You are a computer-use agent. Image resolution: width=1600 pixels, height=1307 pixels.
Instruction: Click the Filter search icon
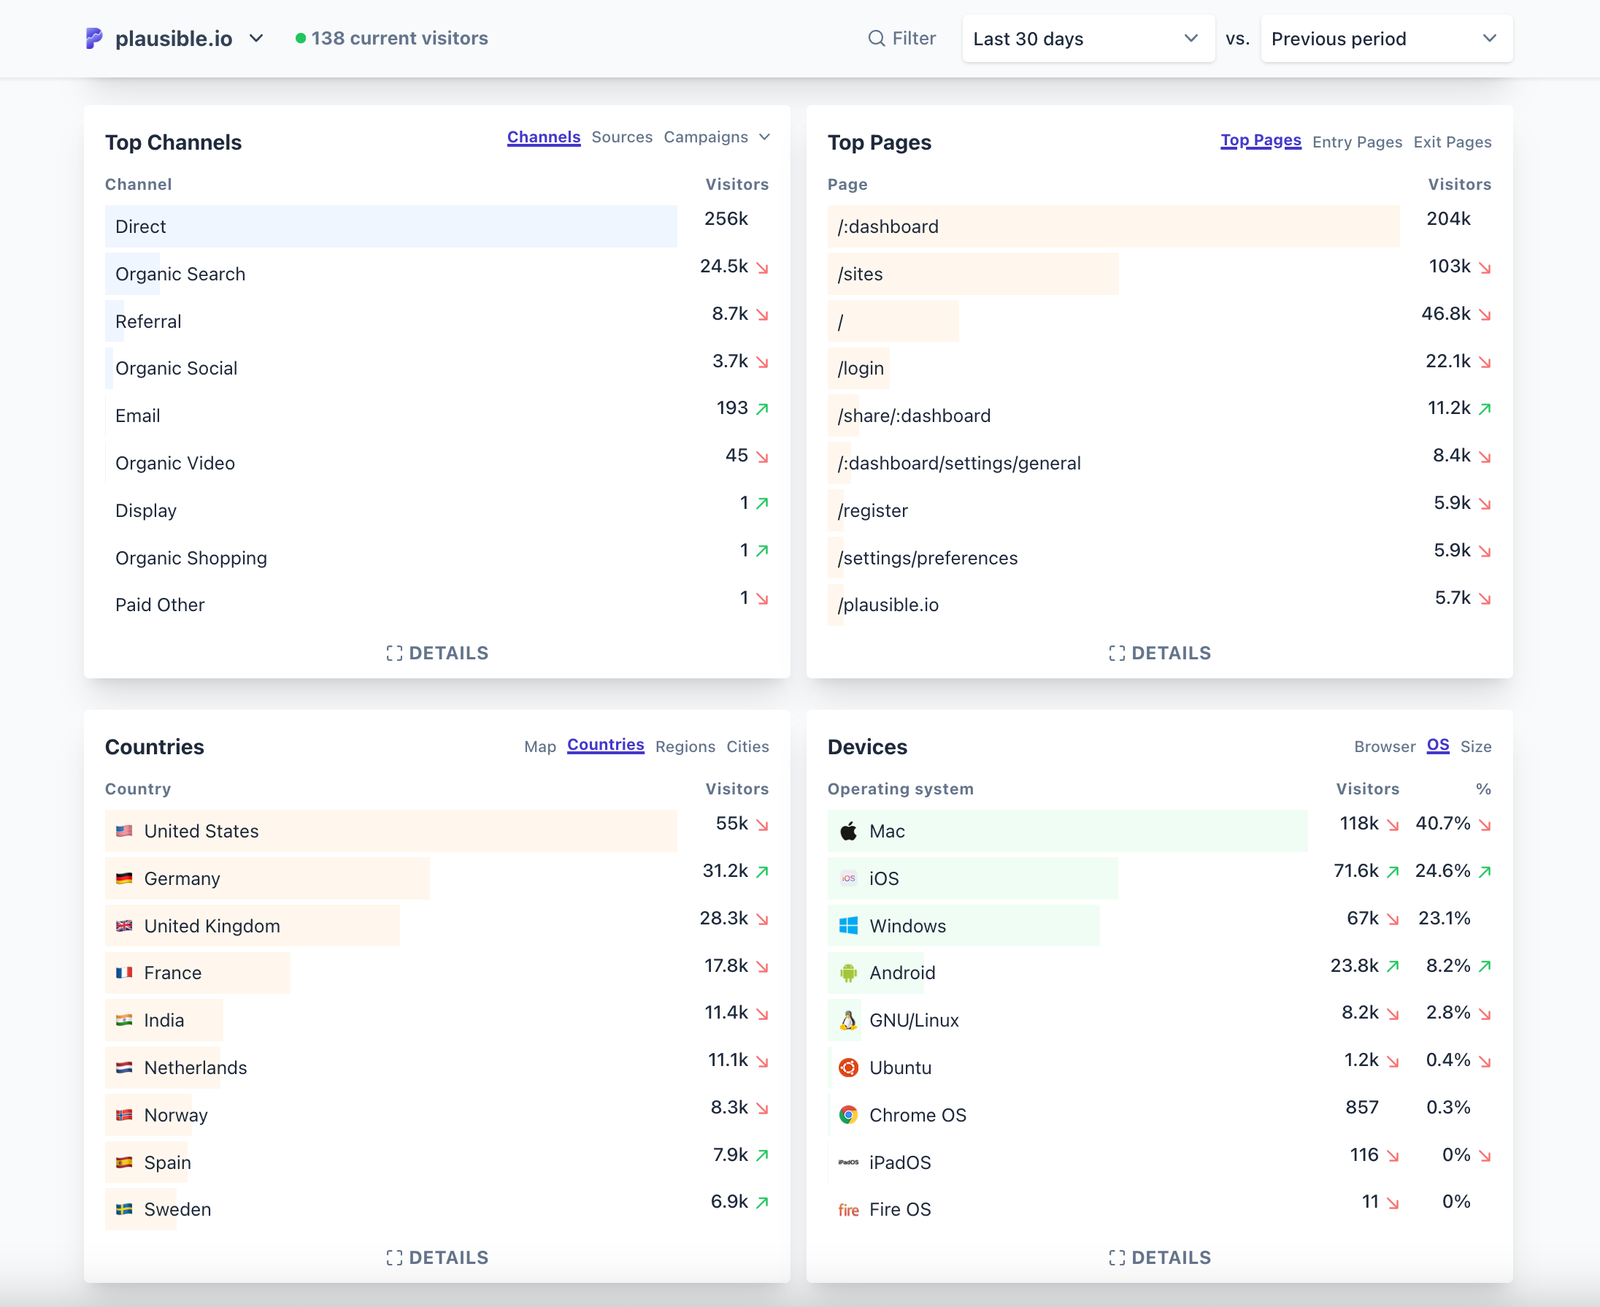[x=876, y=39]
